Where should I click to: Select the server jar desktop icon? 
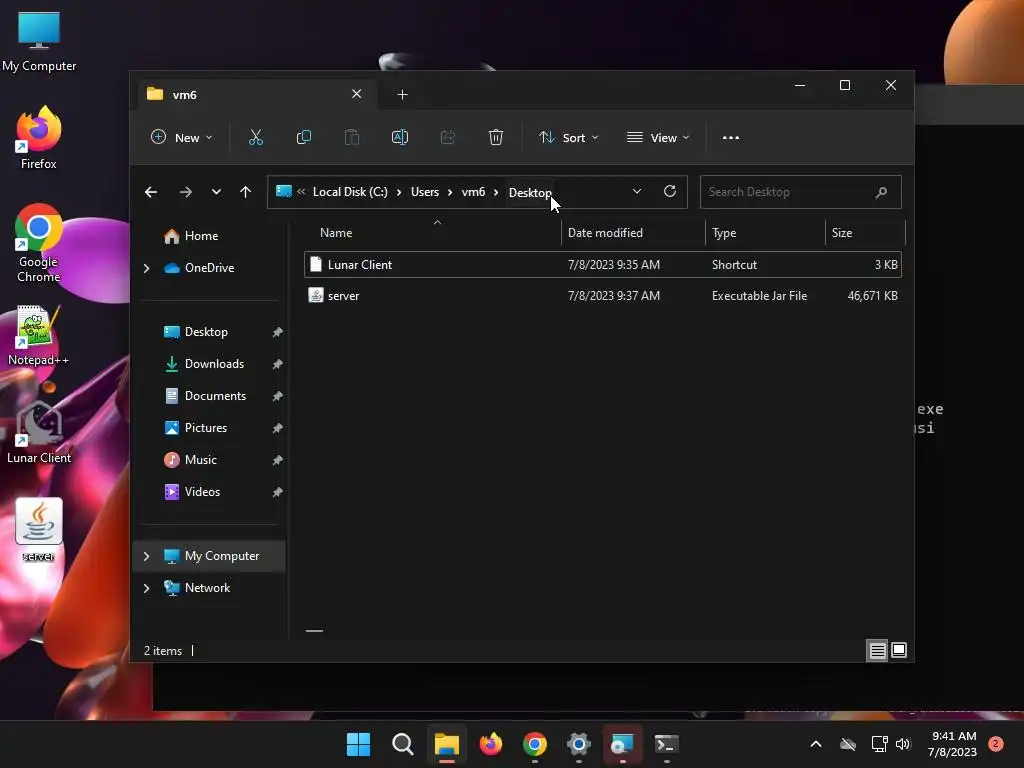39,530
